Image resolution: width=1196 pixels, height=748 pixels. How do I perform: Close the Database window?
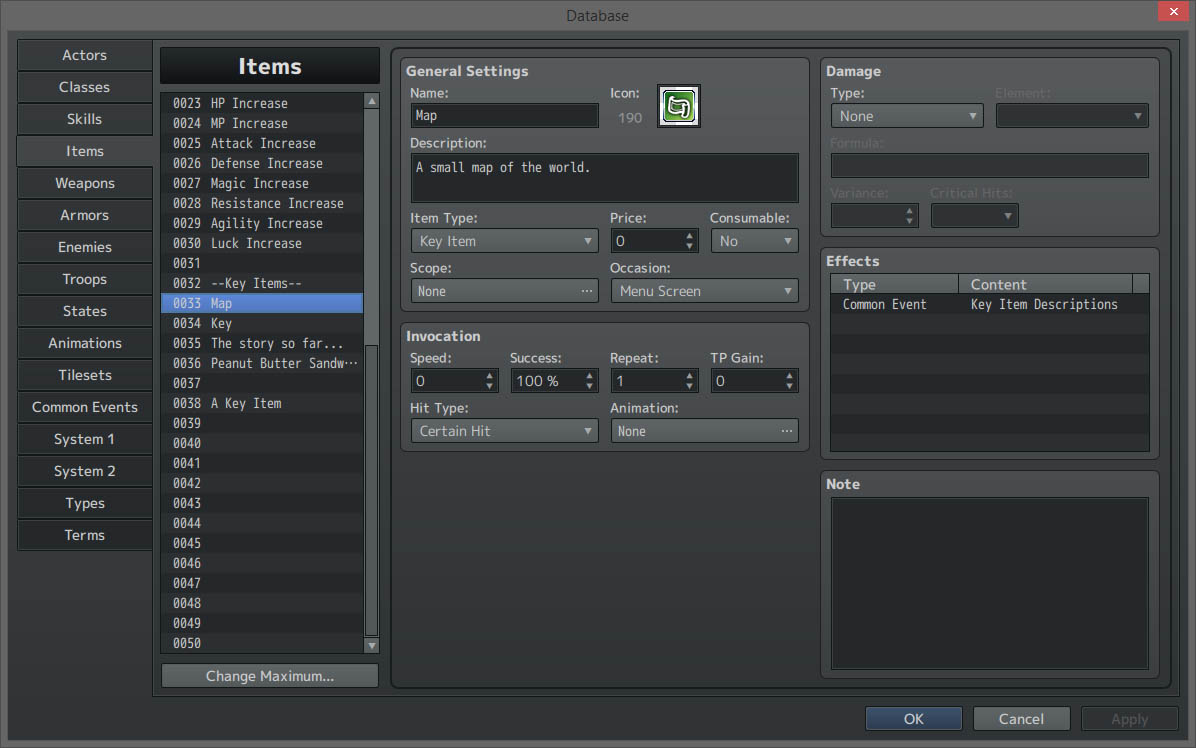pos(1173,11)
